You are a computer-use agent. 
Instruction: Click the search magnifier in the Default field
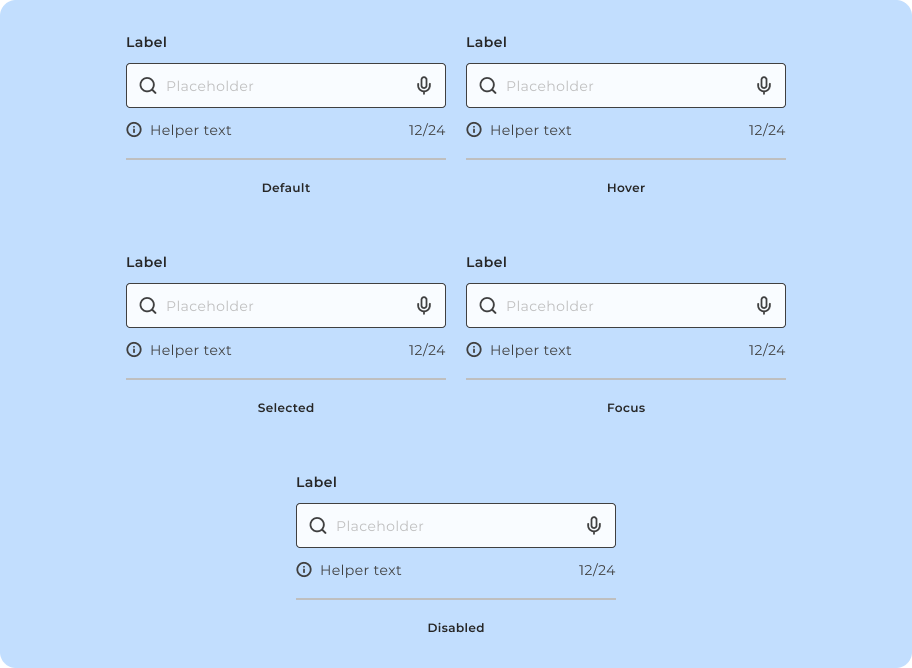pyautogui.click(x=148, y=86)
